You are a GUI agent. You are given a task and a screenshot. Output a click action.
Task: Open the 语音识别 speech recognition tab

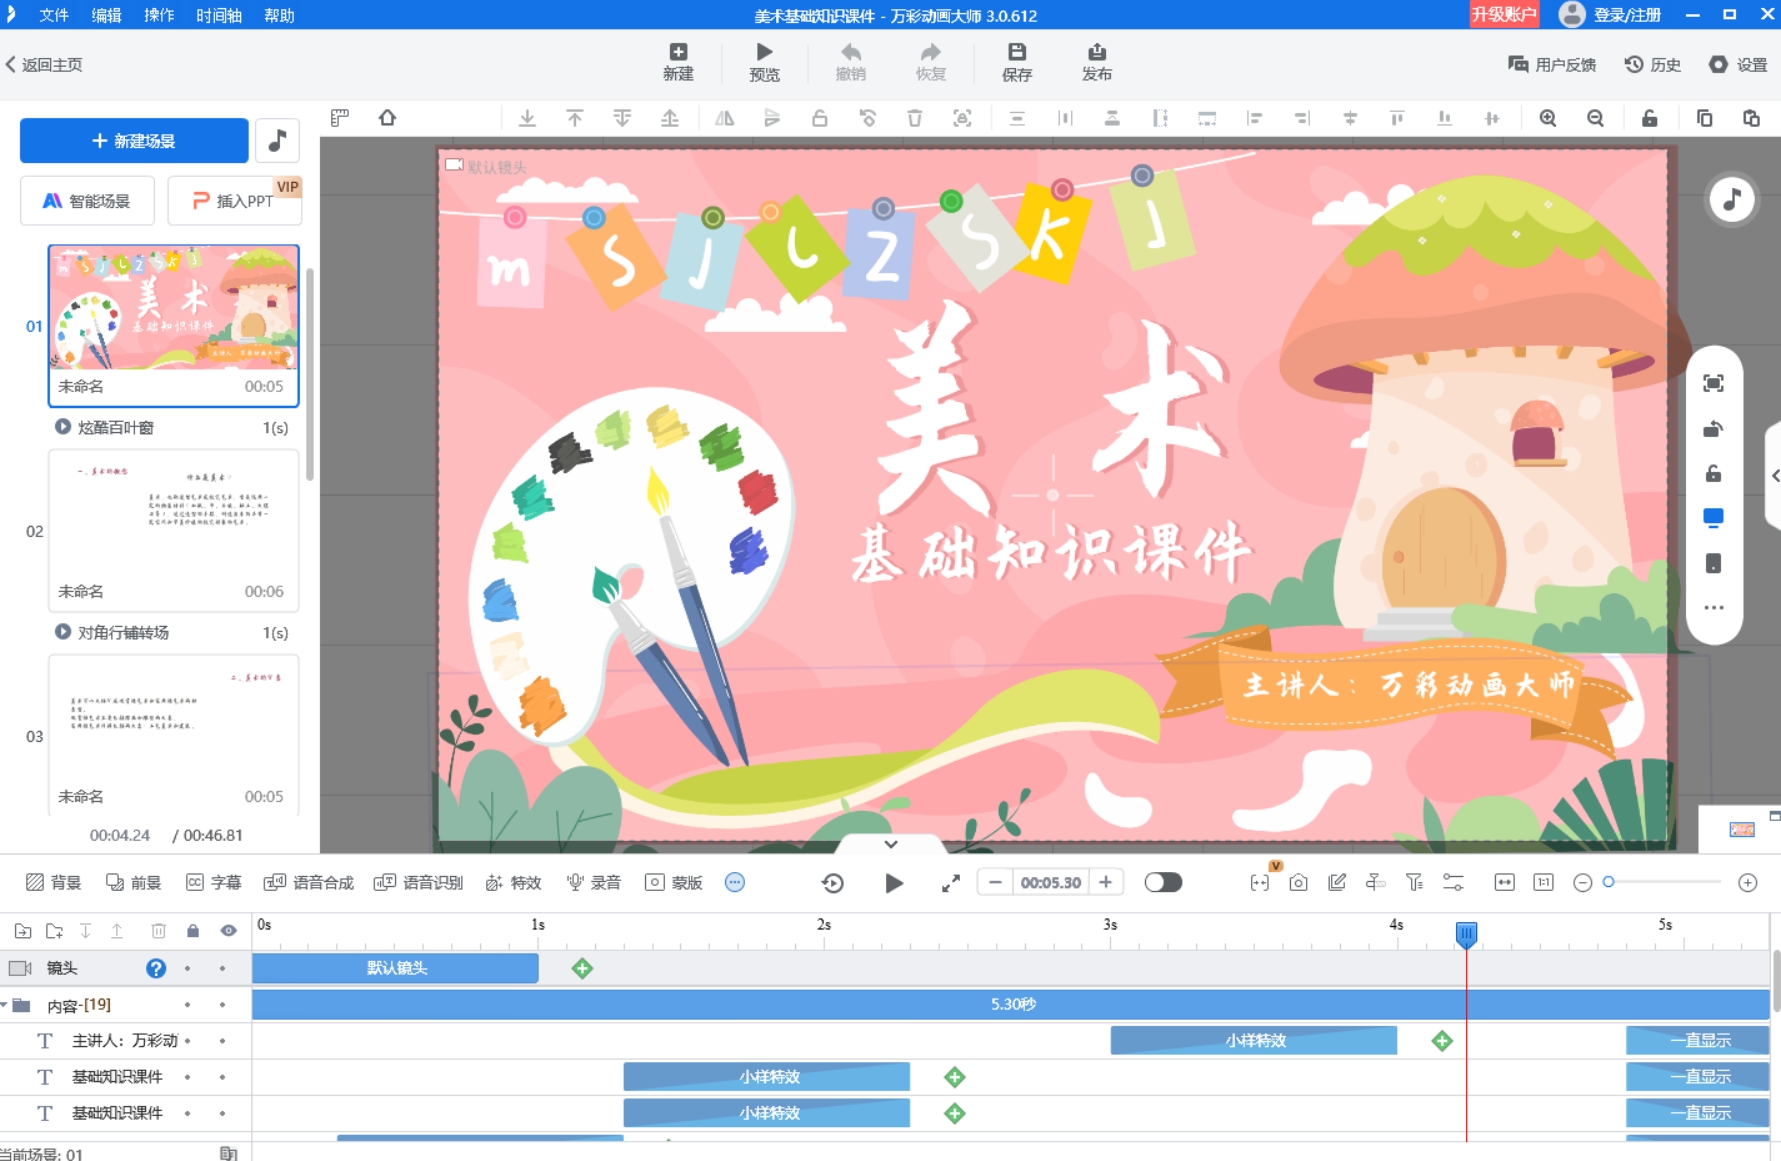click(418, 882)
